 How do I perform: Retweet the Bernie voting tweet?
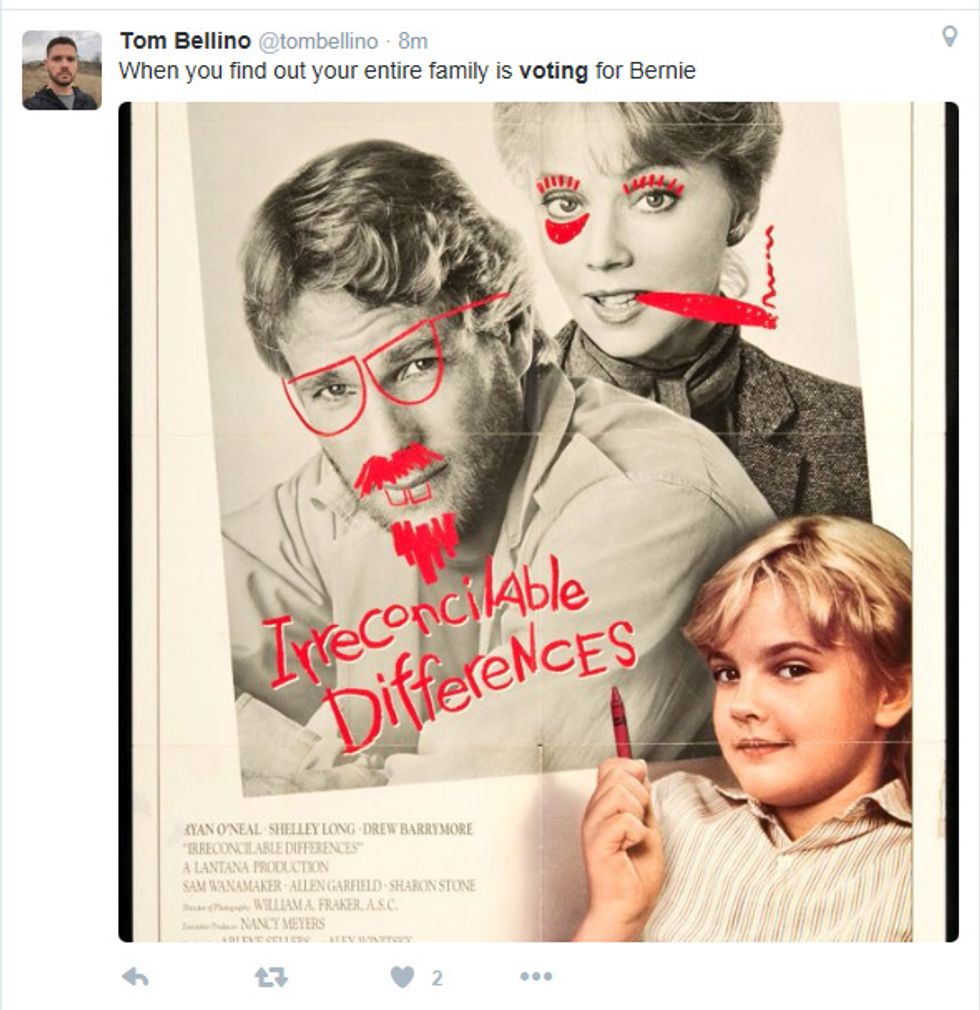(271, 978)
